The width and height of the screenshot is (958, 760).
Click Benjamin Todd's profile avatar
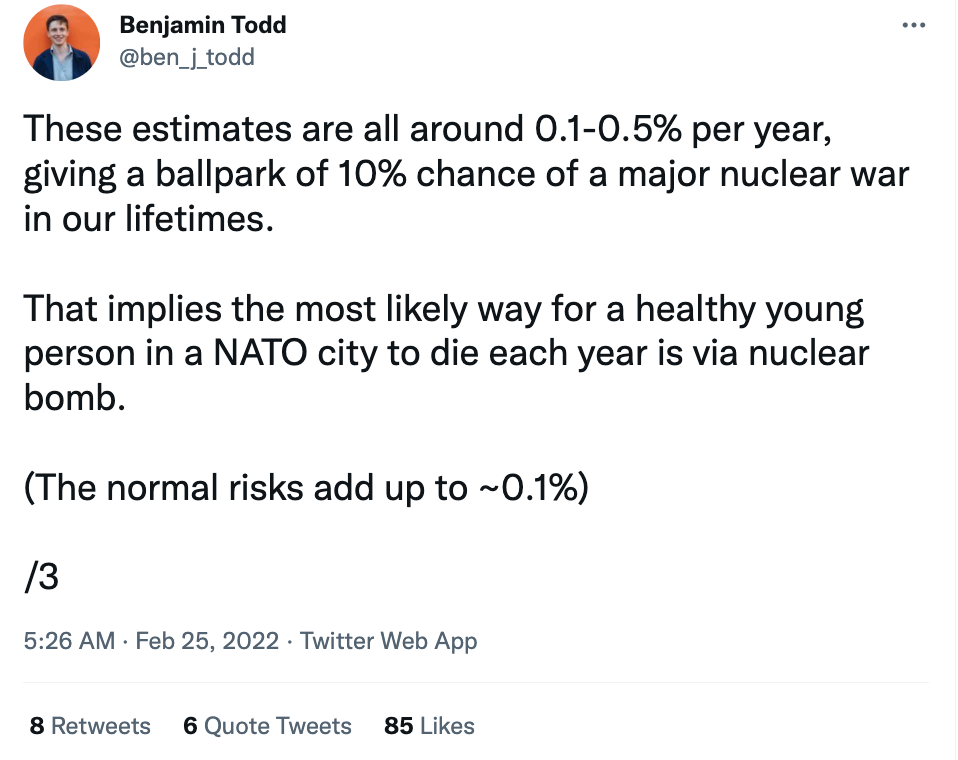(x=61, y=42)
